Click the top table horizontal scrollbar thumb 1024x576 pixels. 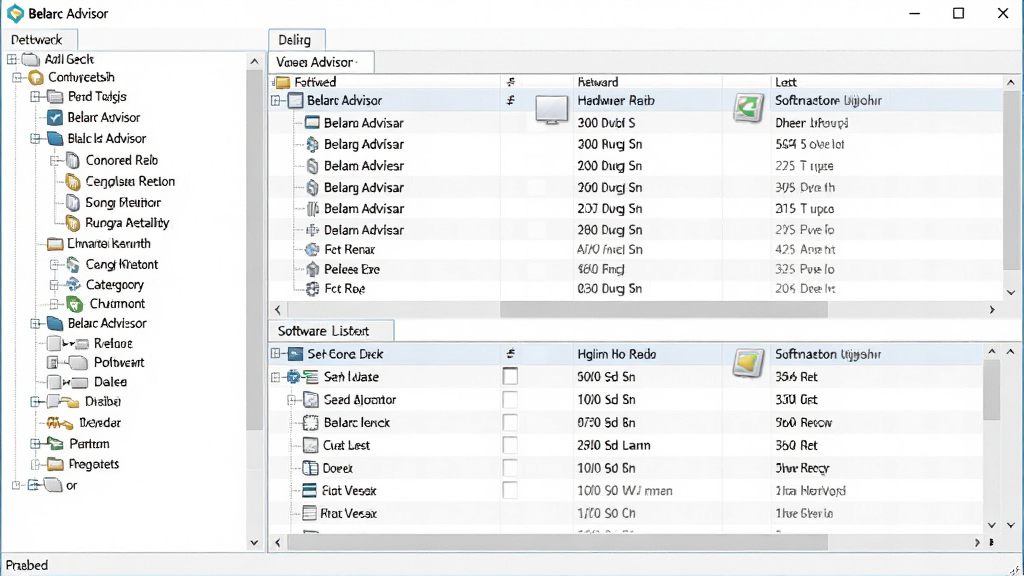[x=664, y=310]
